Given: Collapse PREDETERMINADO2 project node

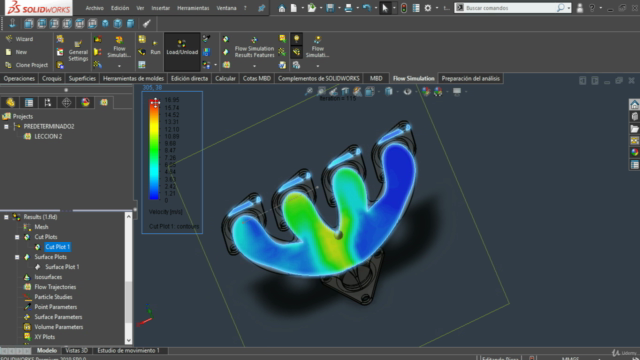Looking at the screenshot, I should click(x=6, y=127).
